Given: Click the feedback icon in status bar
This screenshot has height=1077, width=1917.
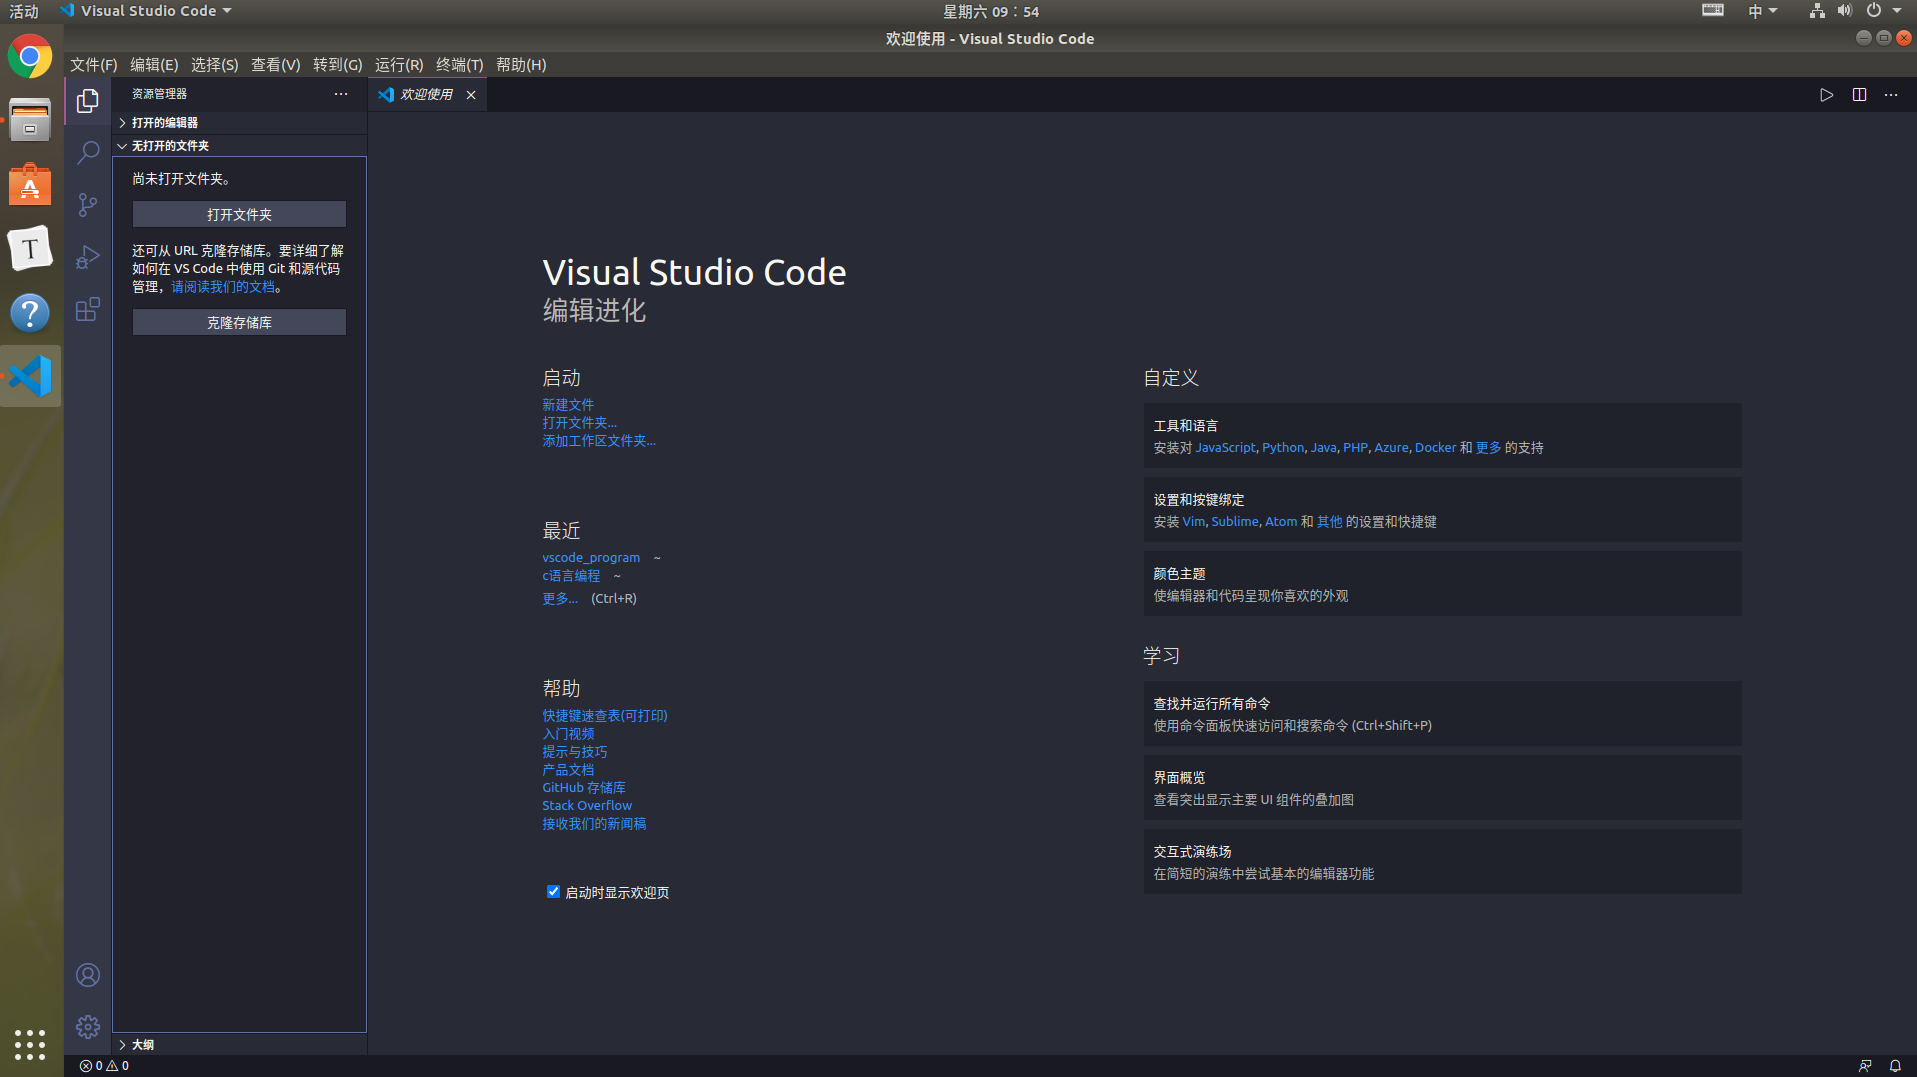Looking at the screenshot, I should tap(1865, 1066).
